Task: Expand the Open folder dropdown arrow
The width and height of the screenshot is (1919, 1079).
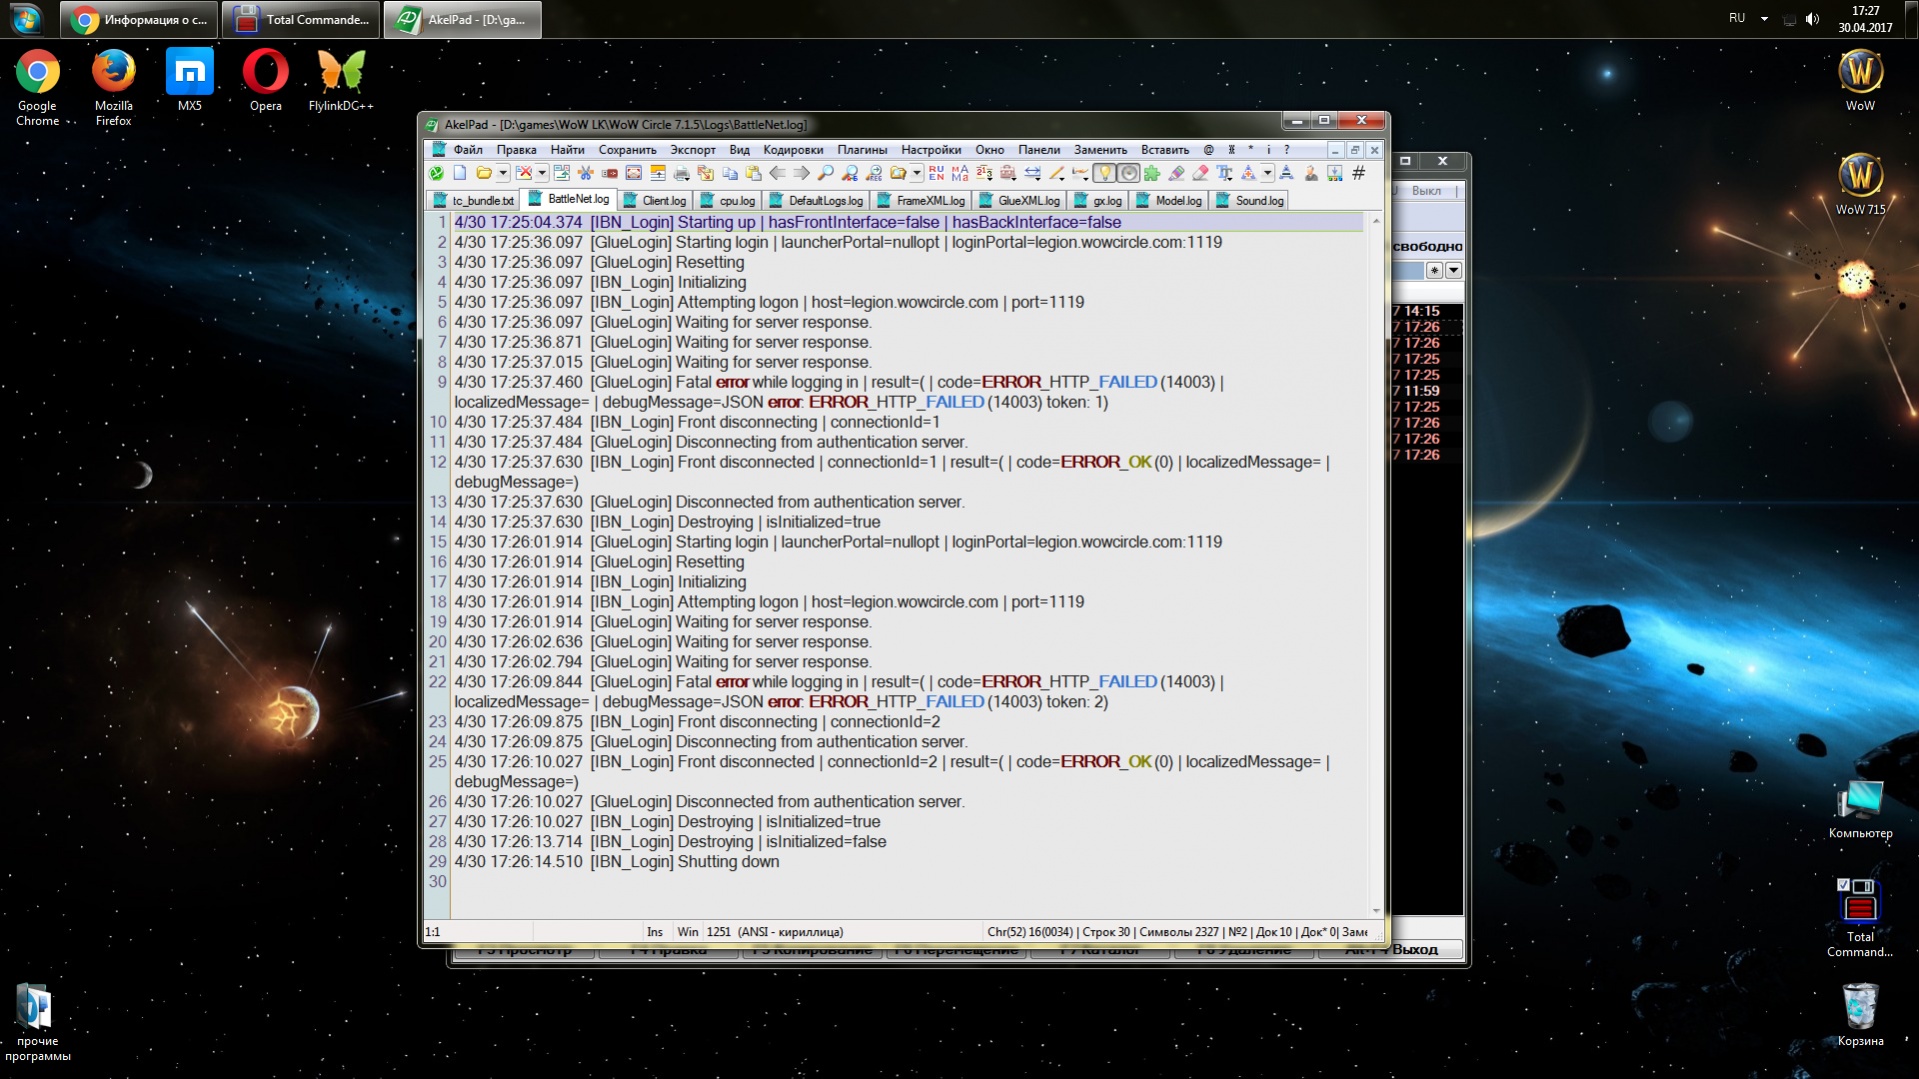Action: (x=503, y=174)
